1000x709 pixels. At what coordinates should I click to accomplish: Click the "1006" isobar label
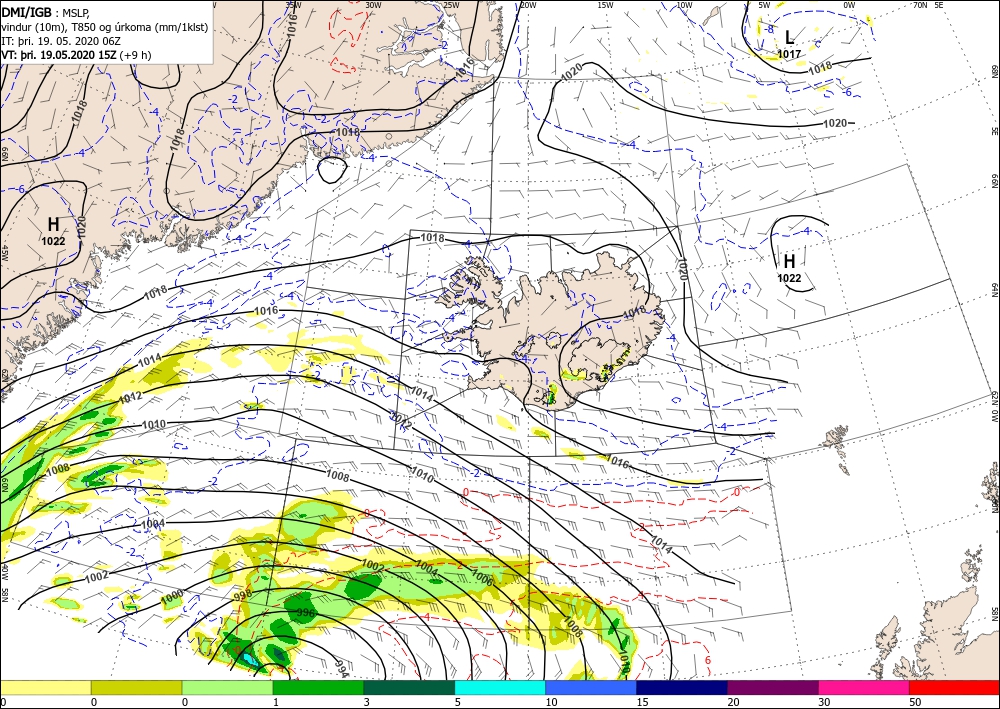482,577
